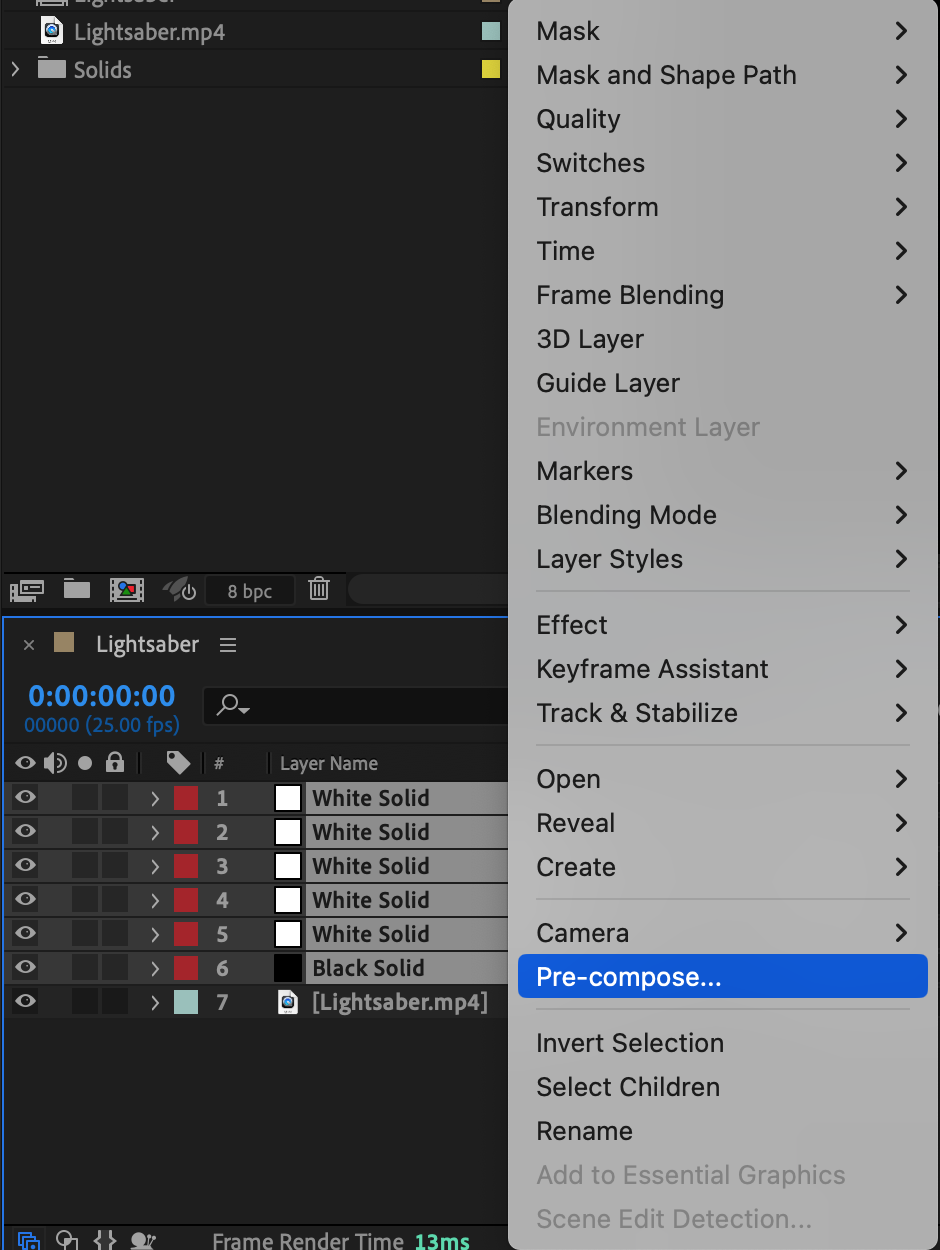This screenshot has width=940, height=1250.
Task: Expand the Solids folder in Project panel
Action: [x=15, y=70]
